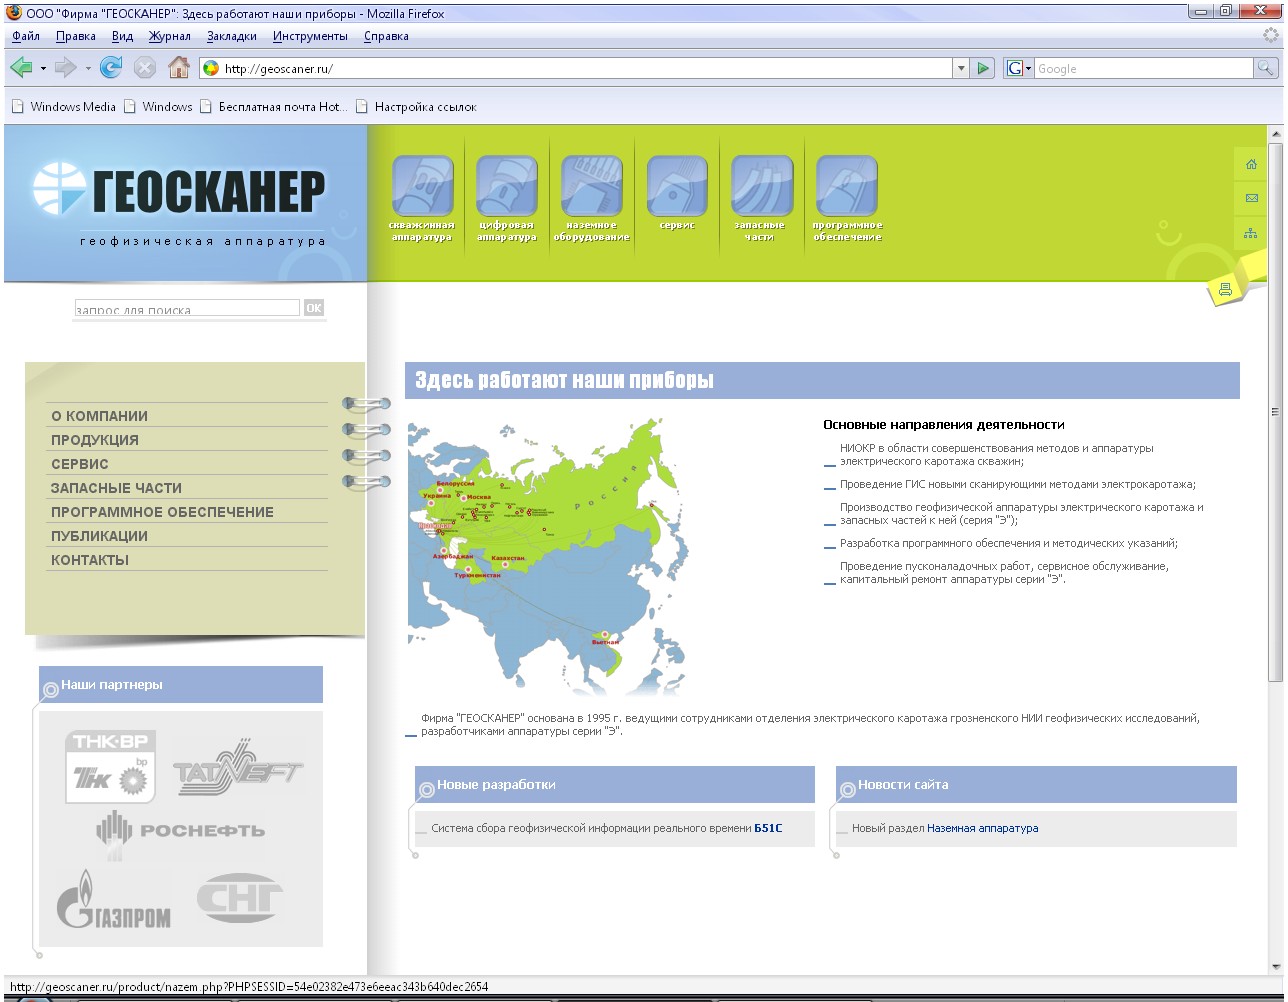Select the программное обеспечение icon
1288x1002 pixels.
[847, 186]
